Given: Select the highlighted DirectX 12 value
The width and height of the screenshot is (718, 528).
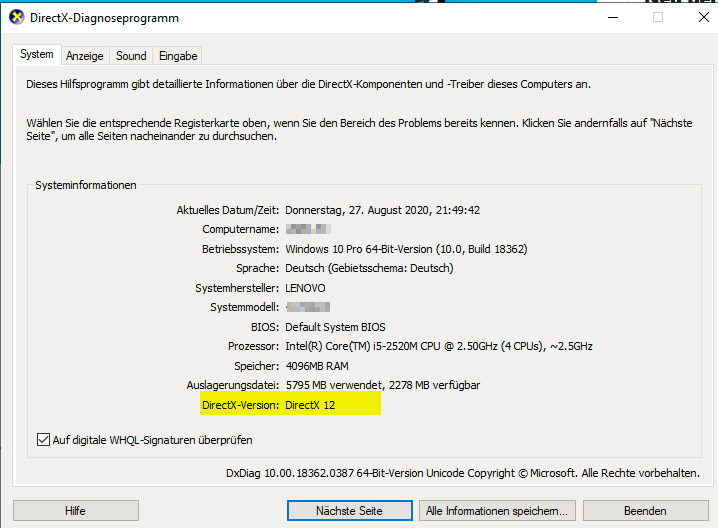Looking at the screenshot, I should (310, 405).
